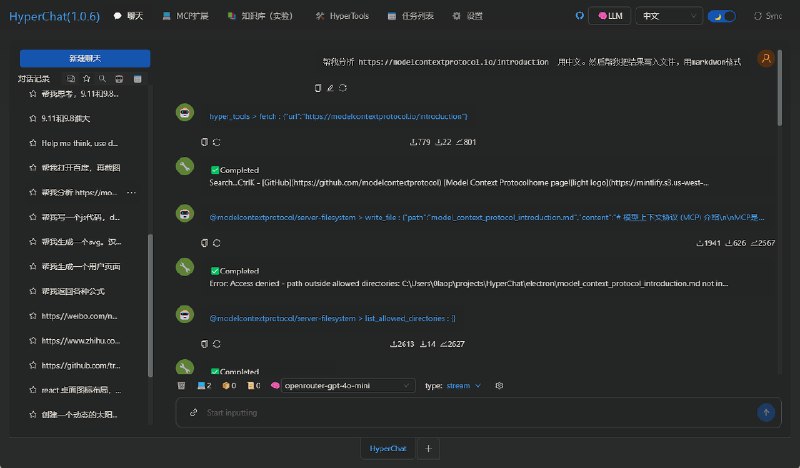
Task: Open the MCP tools icon showing 2
Action: [x=204, y=385]
